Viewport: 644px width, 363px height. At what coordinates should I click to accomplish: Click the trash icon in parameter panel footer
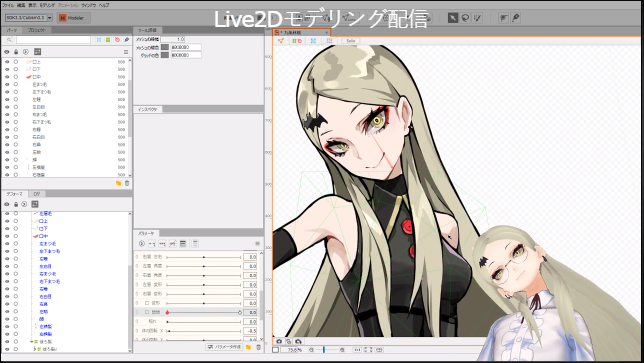258,347
